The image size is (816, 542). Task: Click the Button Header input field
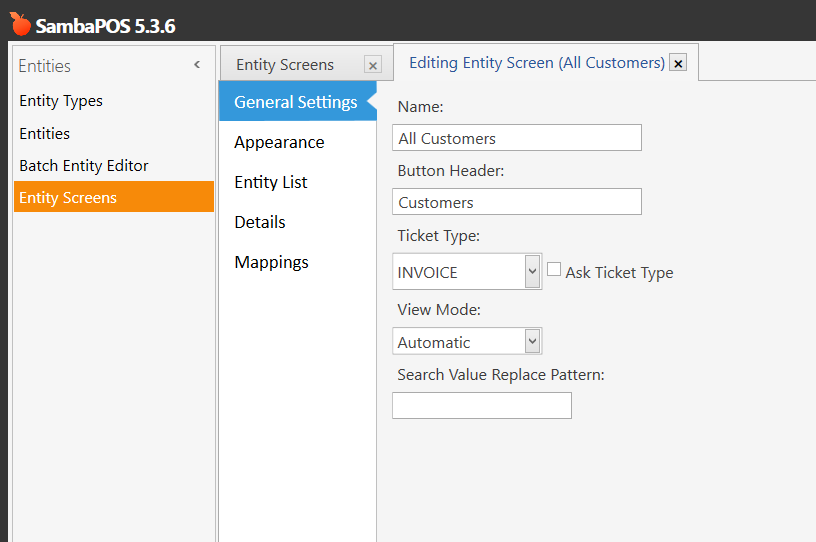[x=517, y=202]
